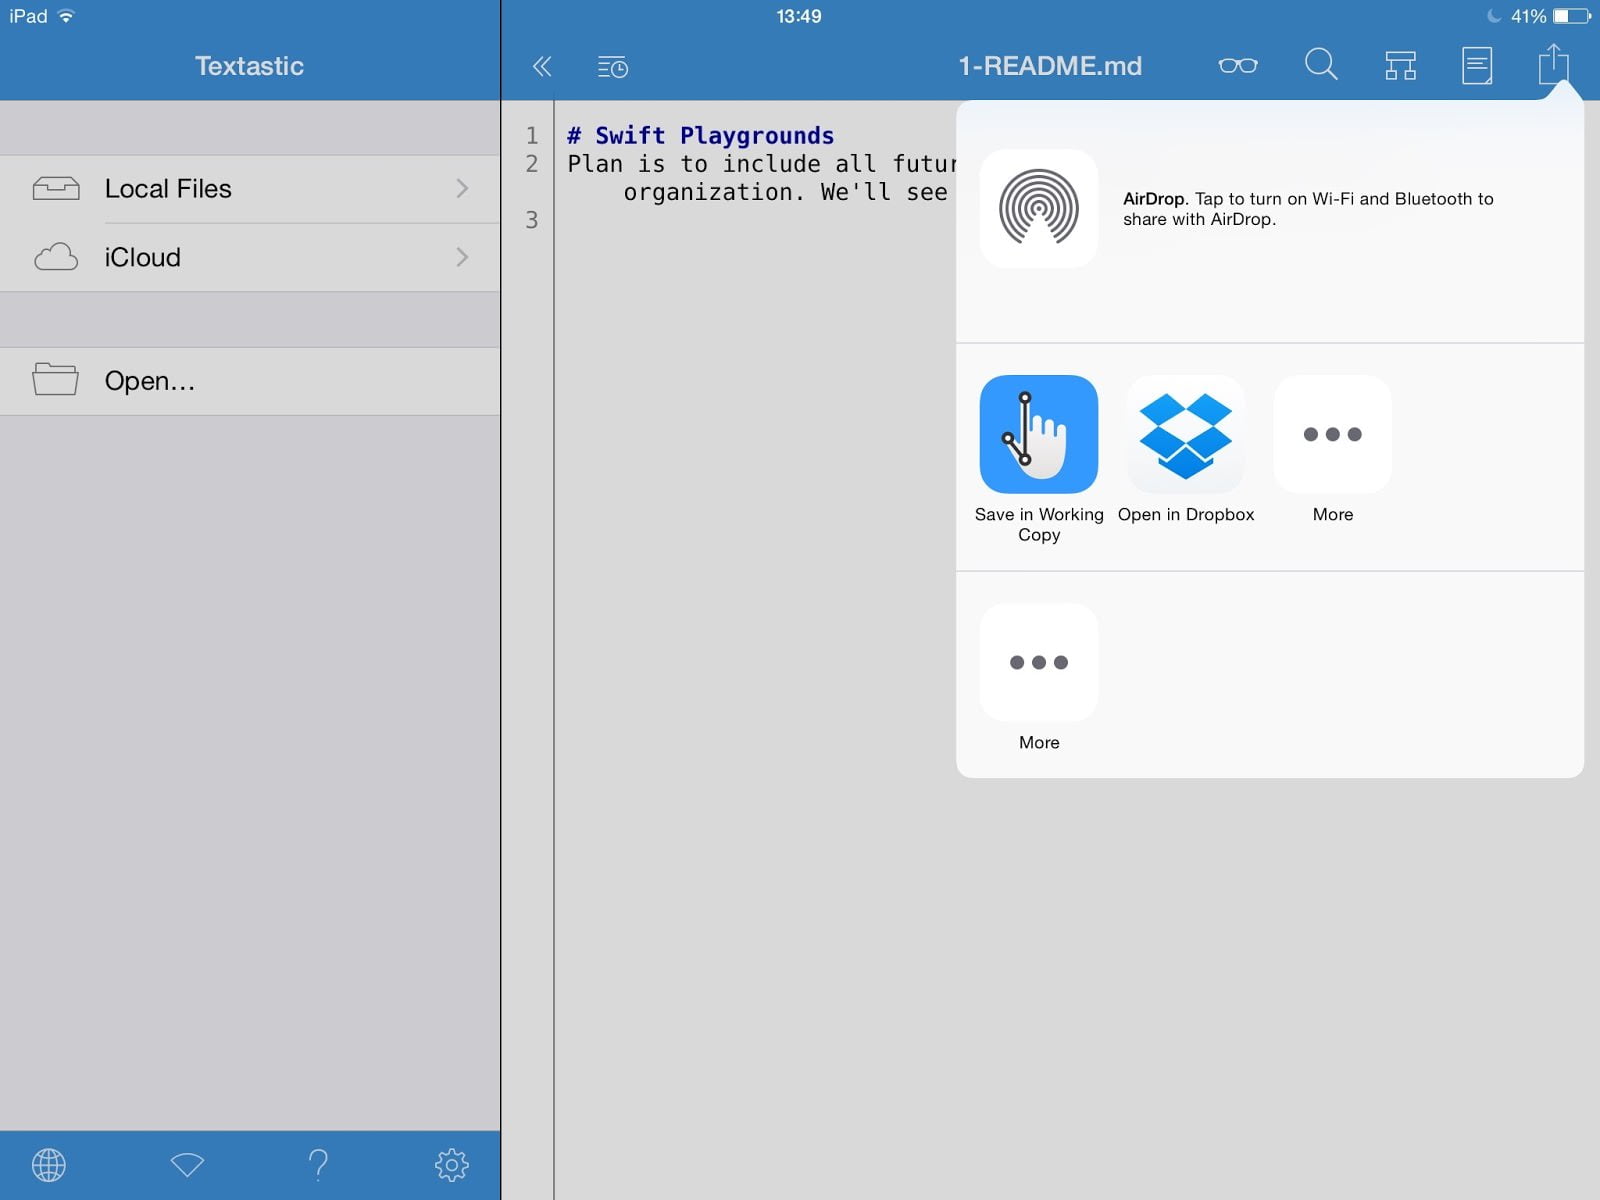Tap More in the bottom actions row
Viewport: 1600px width, 1200px height.
(1038, 662)
